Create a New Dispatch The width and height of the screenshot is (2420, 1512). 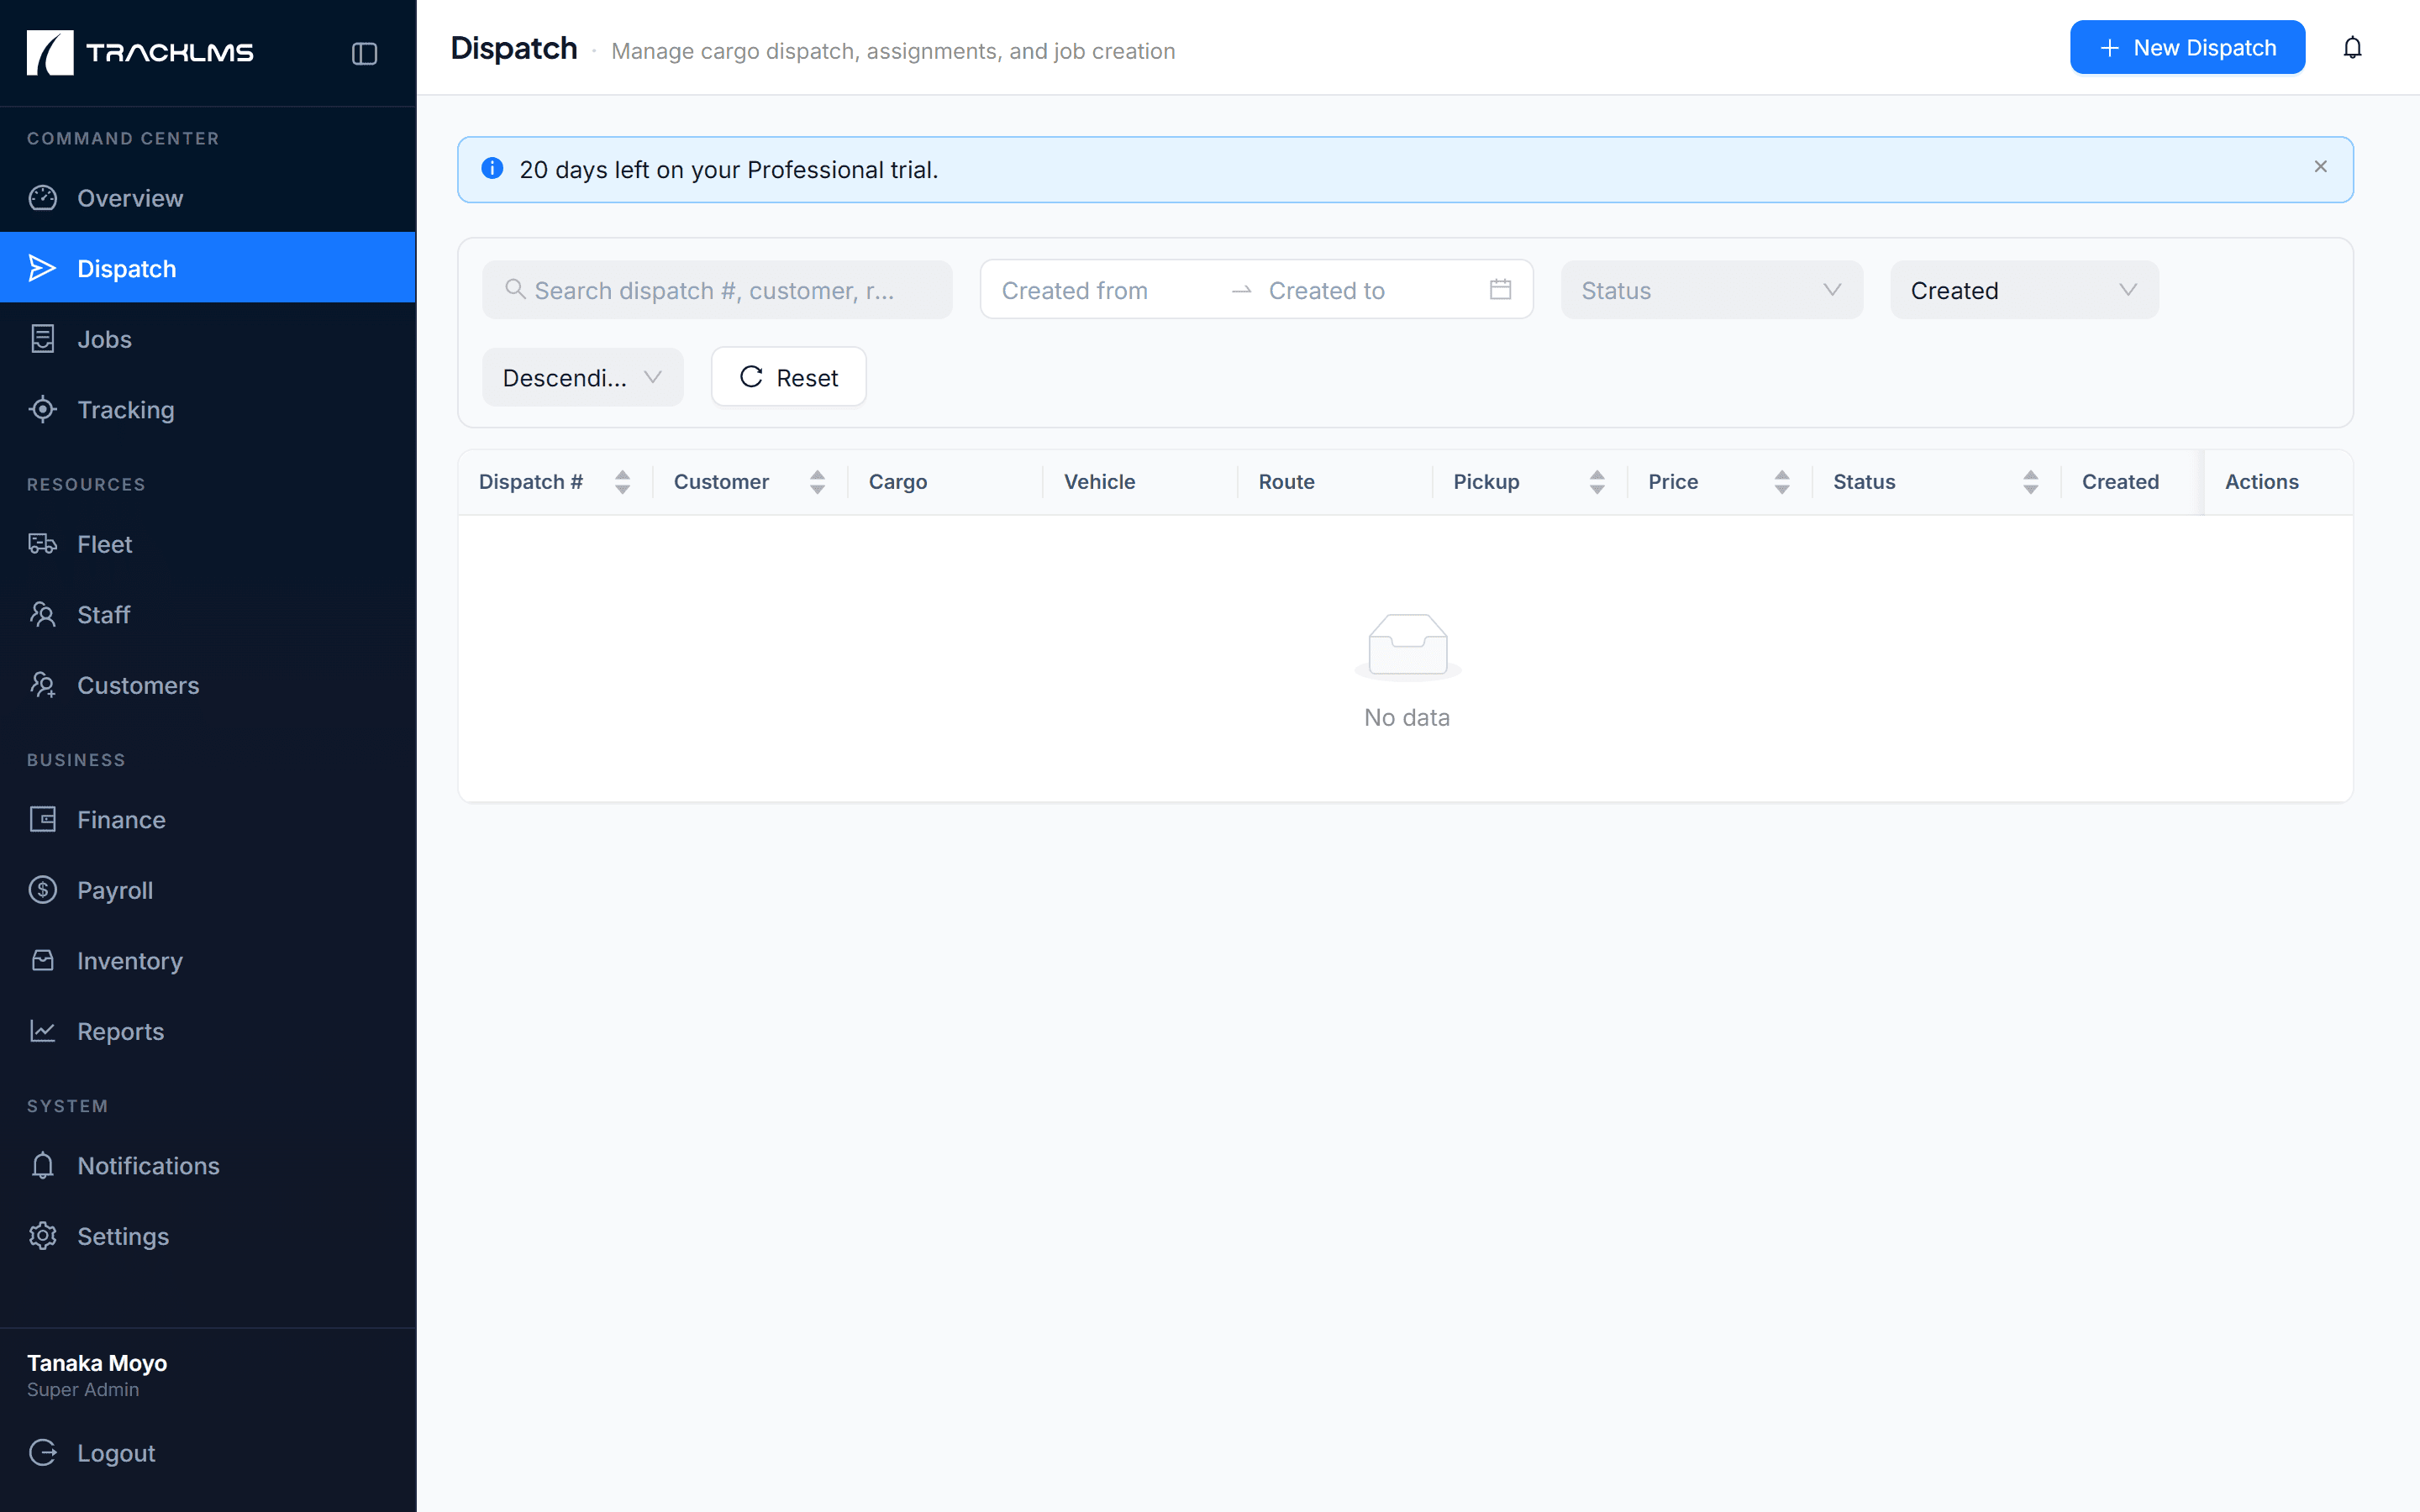tap(2187, 48)
